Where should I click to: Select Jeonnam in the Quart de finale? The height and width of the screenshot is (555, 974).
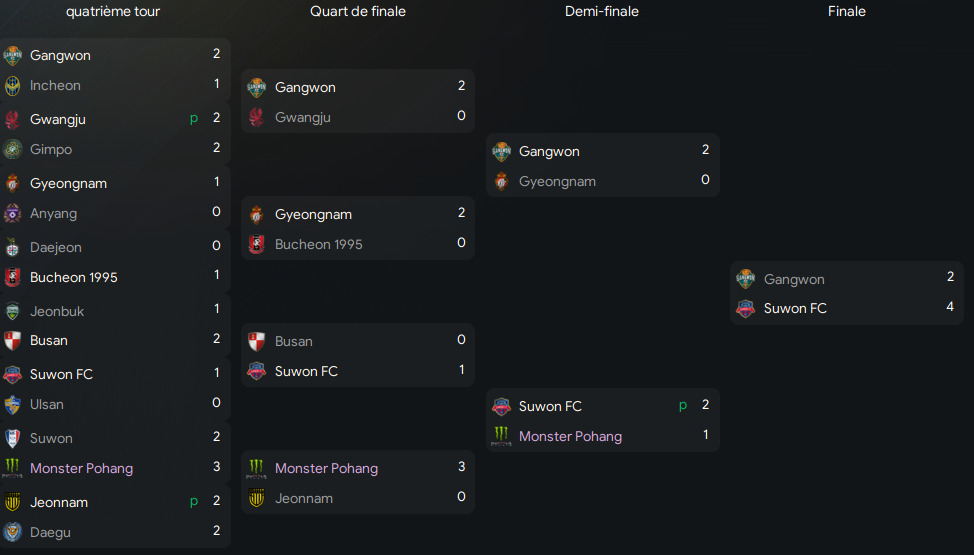click(x=304, y=499)
